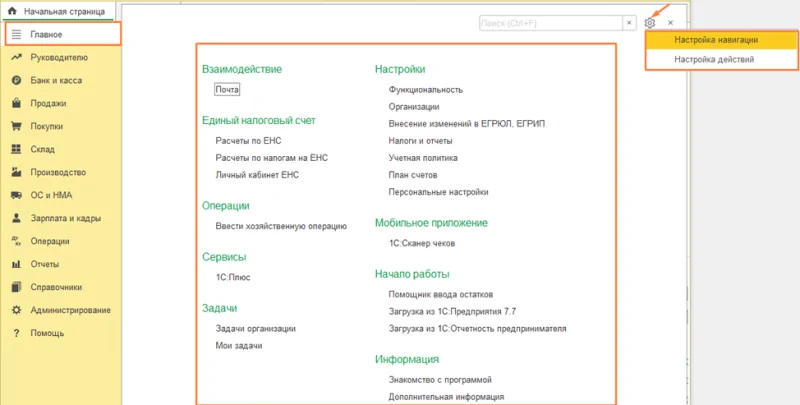The image size is (800, 405).
Task: Close the Главное menu panel
Action: pos(670,23)
